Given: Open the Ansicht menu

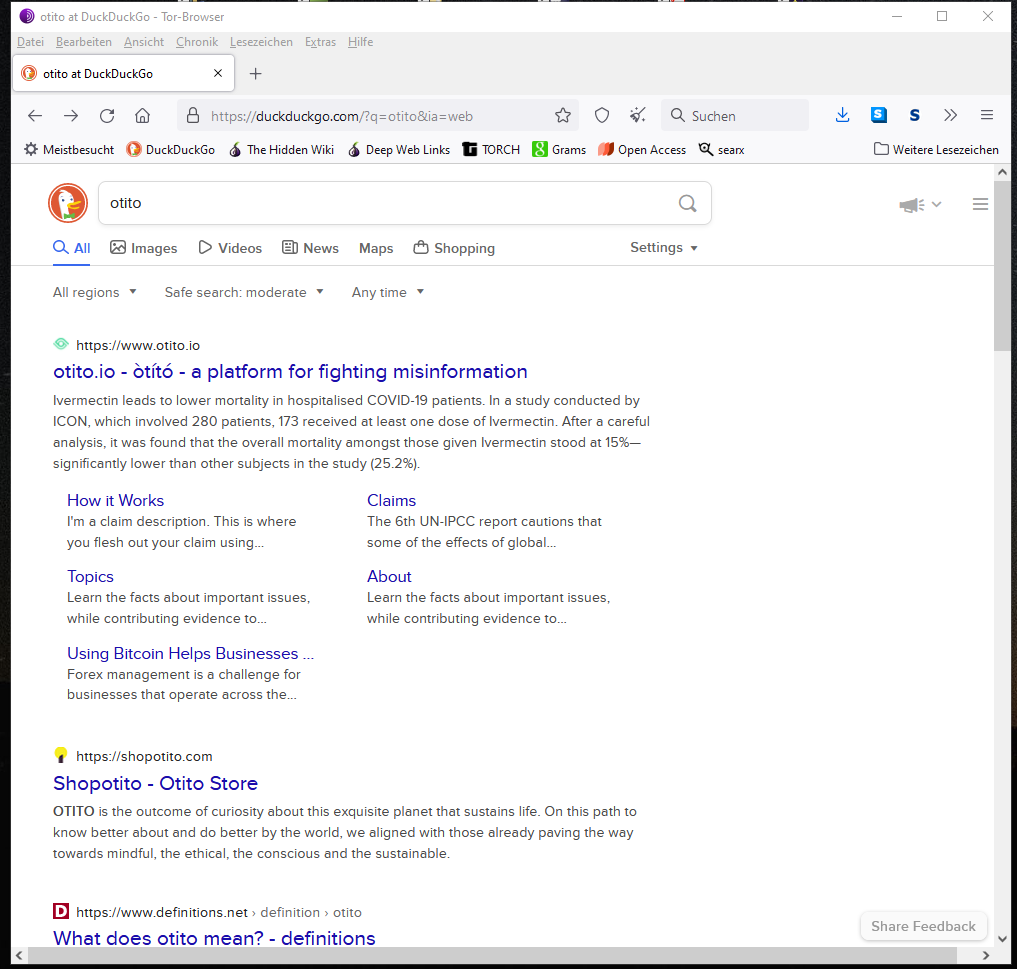Looking at the screenshot, I should coord(144,42).
